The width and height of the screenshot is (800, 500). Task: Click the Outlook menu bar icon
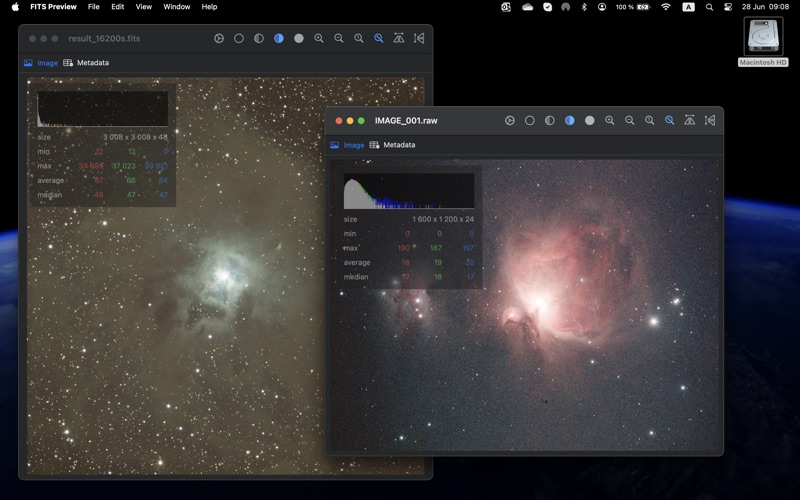(x=506, y=7)
